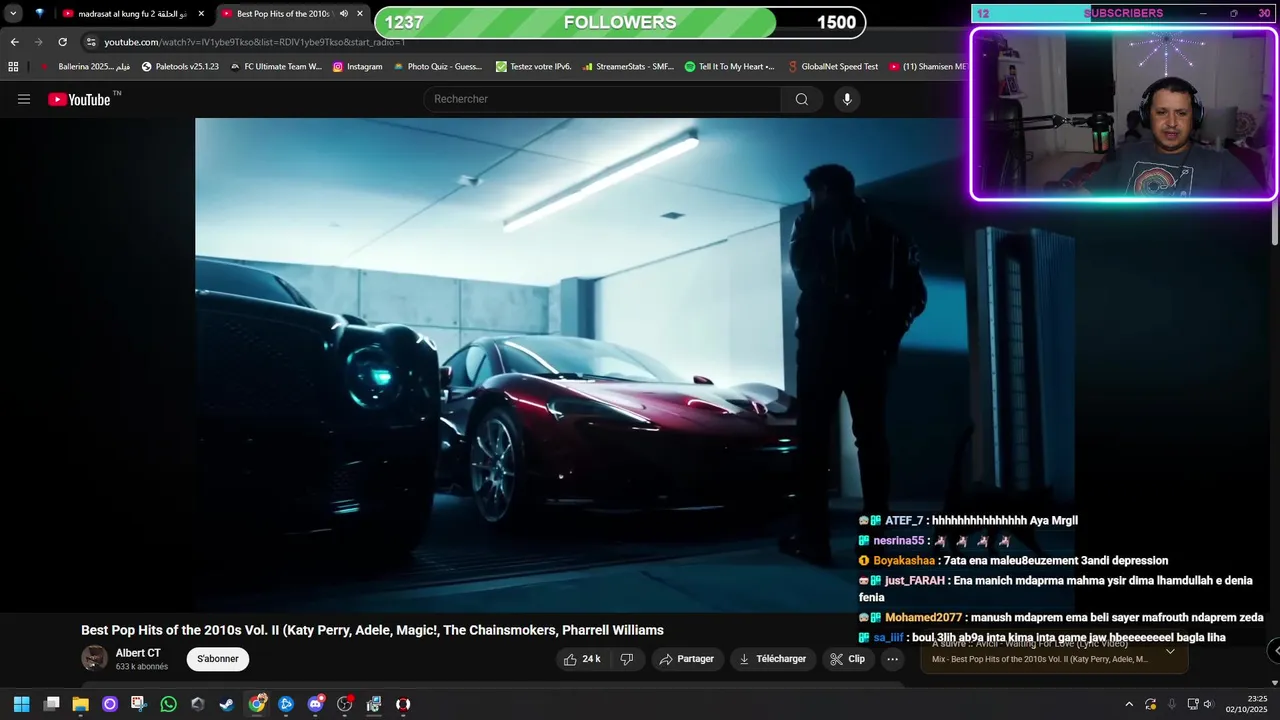Open the three-dots more actions menu

[893, 659]
